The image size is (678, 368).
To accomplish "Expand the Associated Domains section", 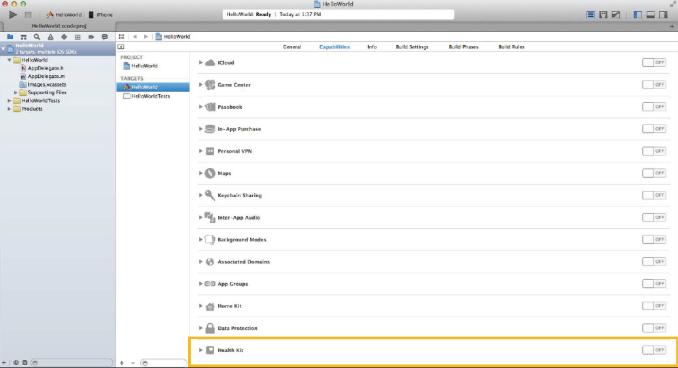I will click(200, 262).
